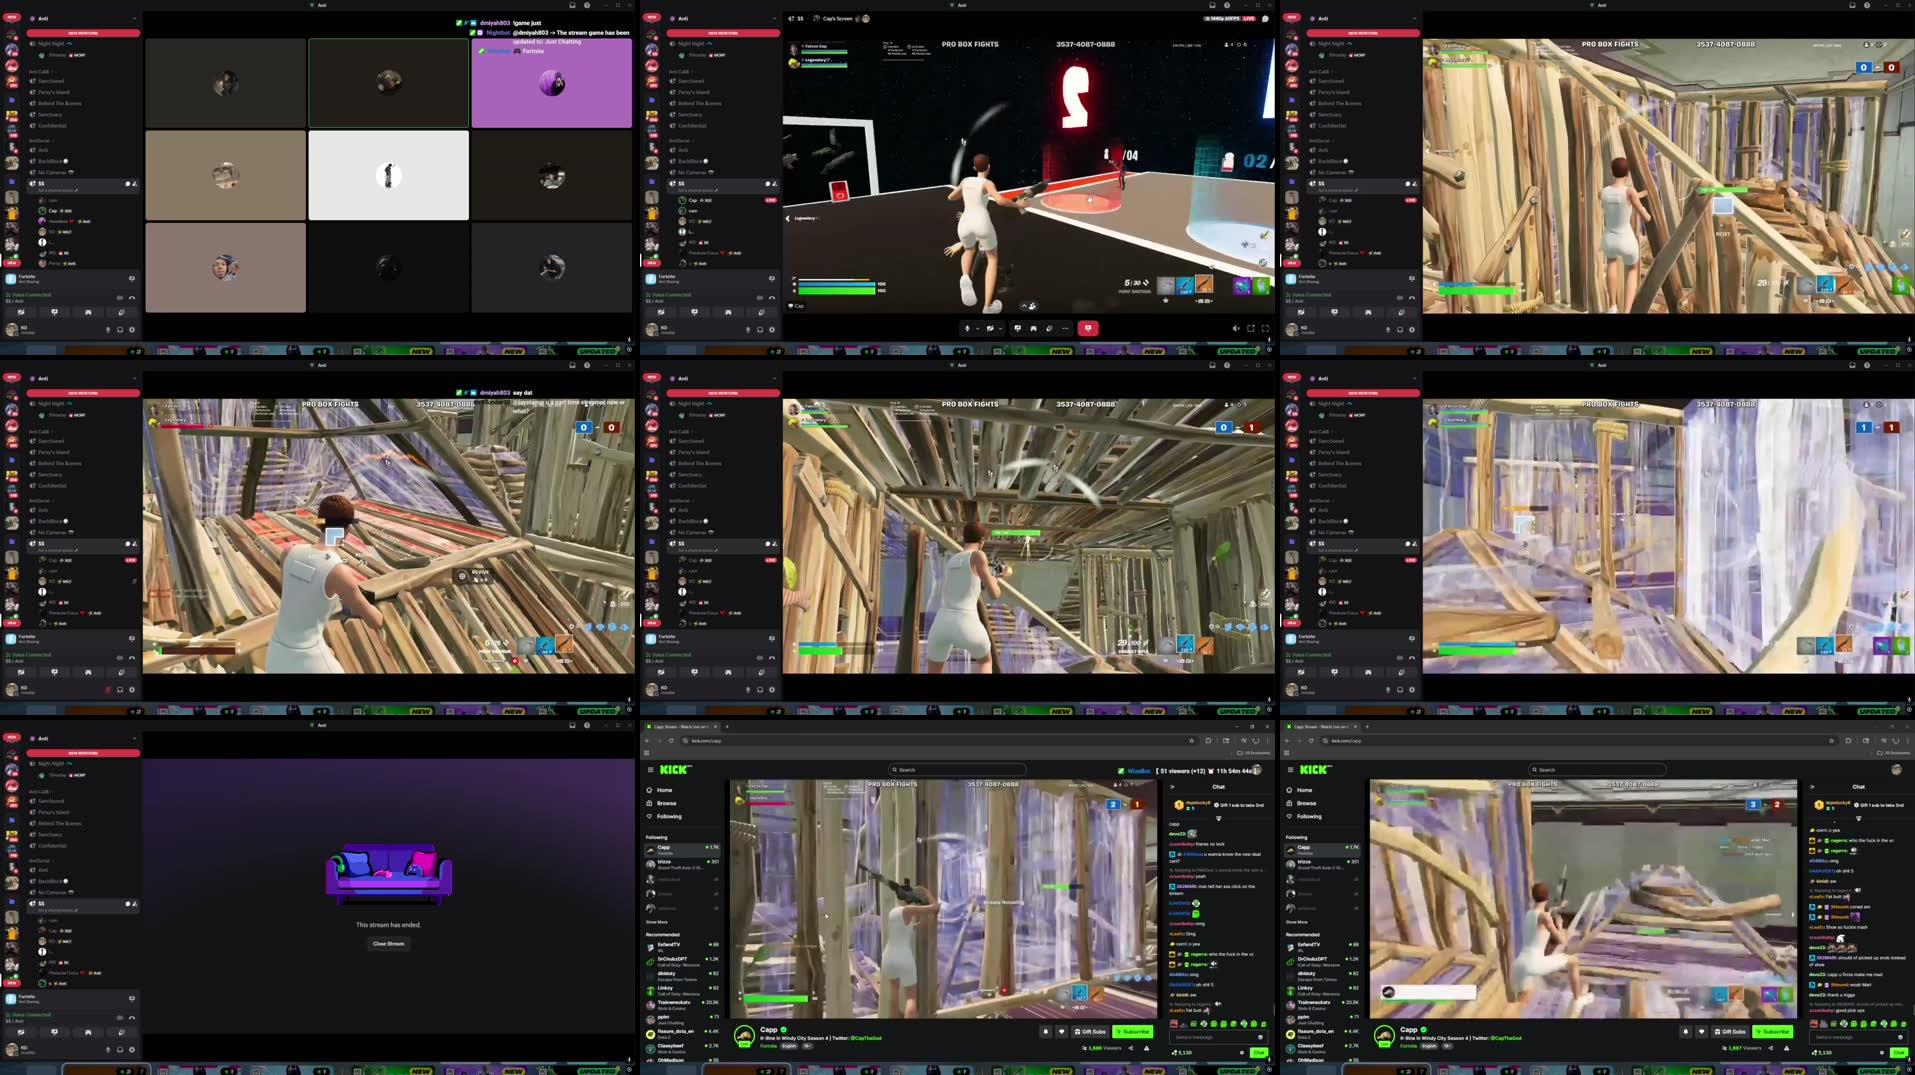1915x1075 pixels.
Task: Open emoji picker in score 2-1 chat input
Action: tap(1260, 1037)
